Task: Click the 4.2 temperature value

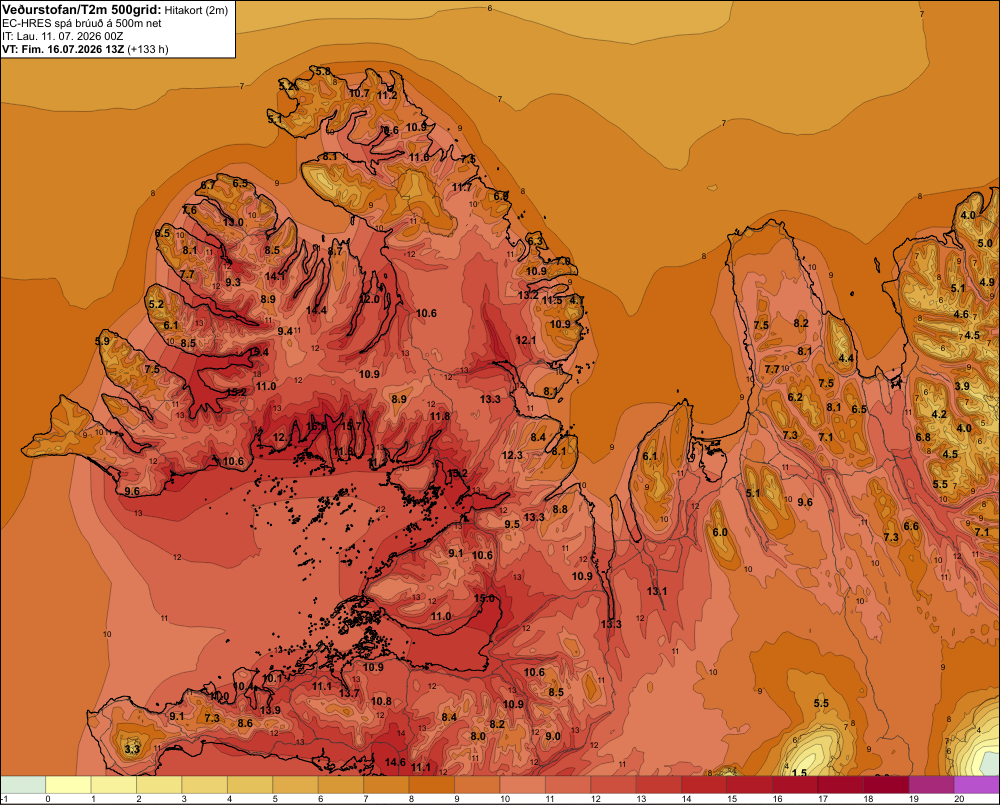Action: [x=939, y=414]
